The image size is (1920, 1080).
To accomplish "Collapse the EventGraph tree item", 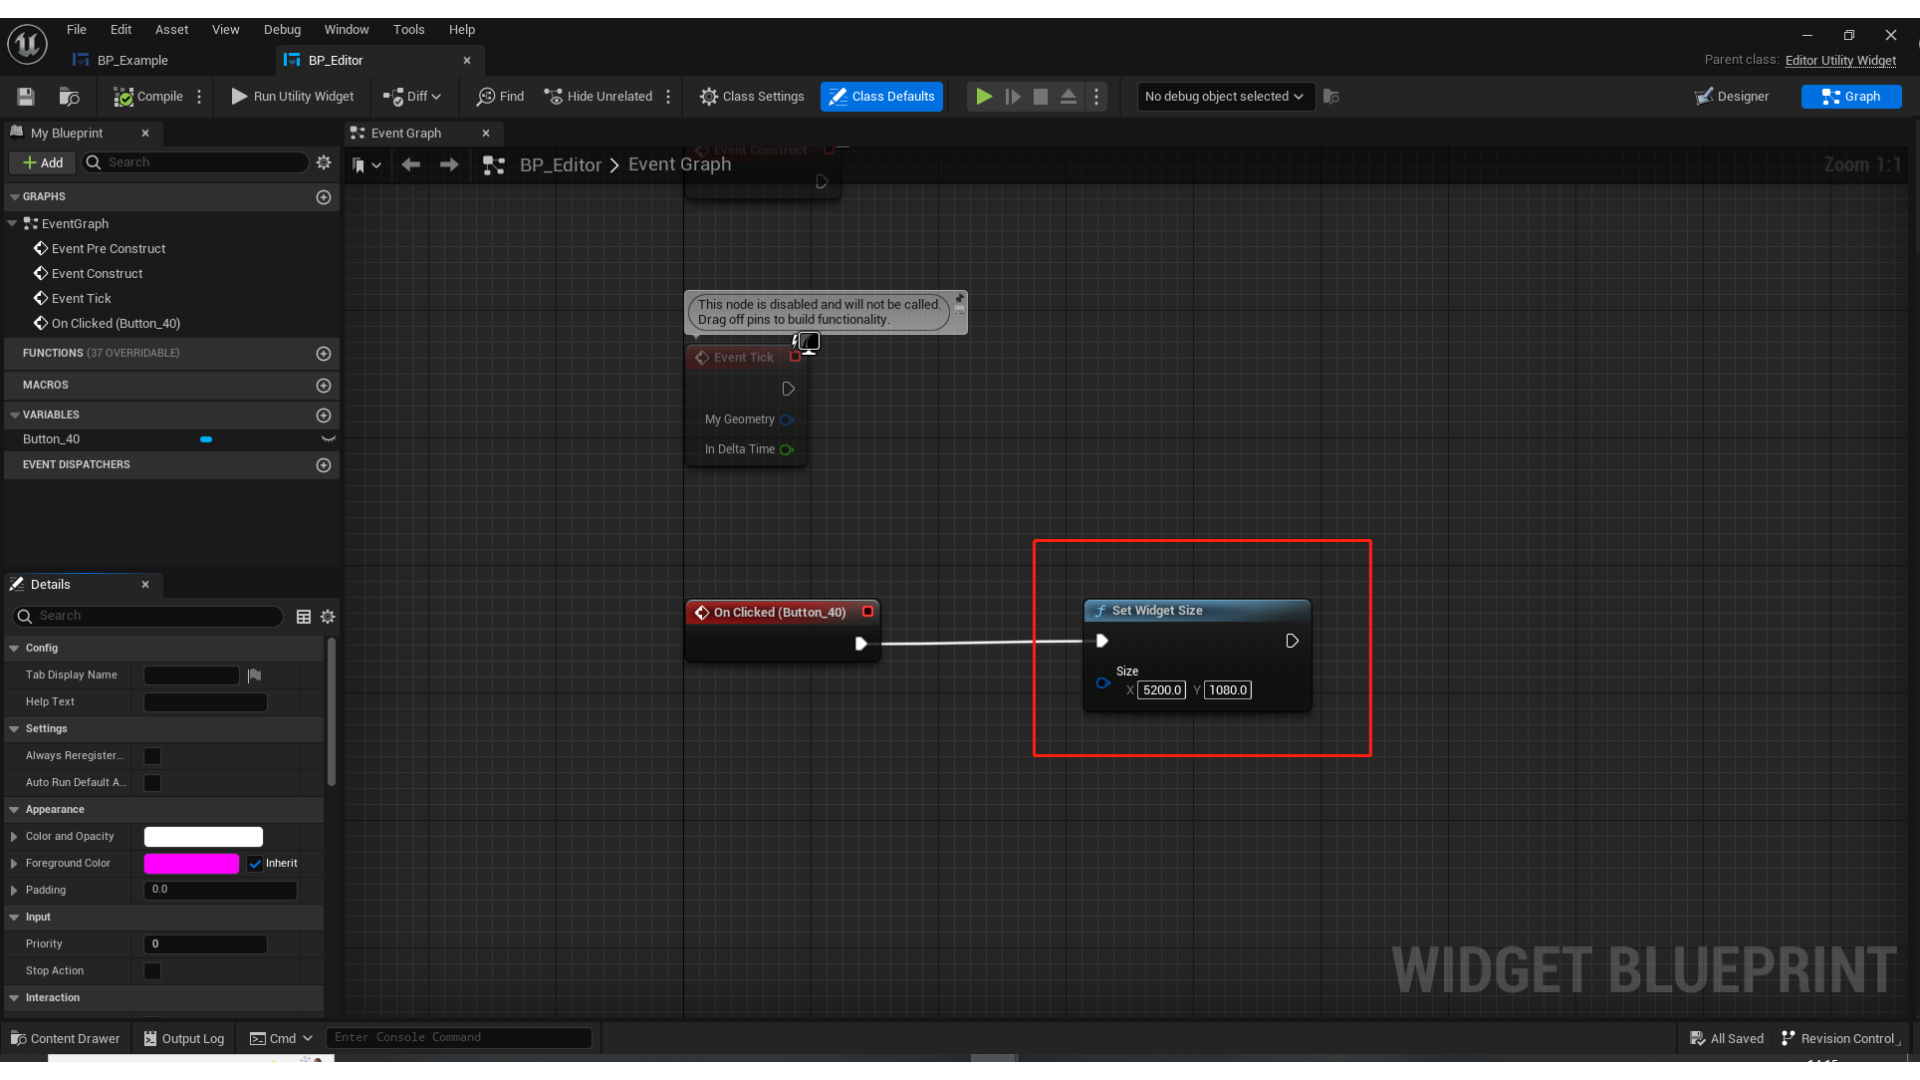I will coord(12,223).
